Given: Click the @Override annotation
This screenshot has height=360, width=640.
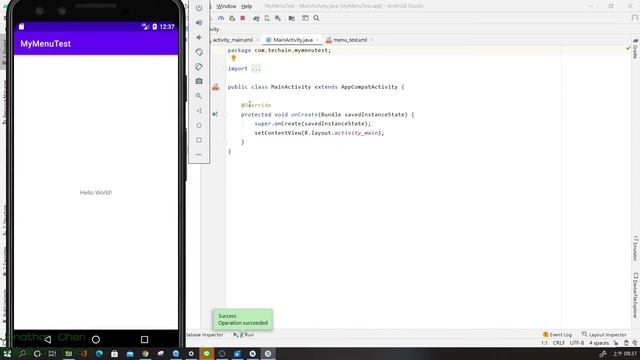Looking at the screenshot, I should click(256, 105).
